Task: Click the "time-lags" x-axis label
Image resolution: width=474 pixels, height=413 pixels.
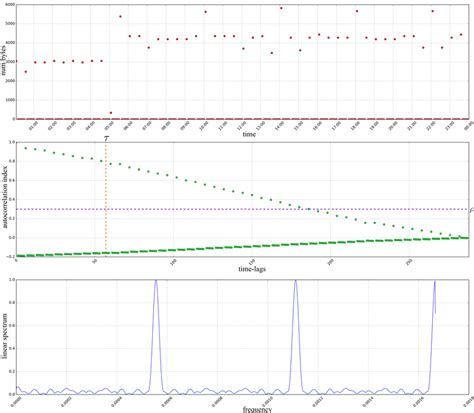Action: coord(252,269)
